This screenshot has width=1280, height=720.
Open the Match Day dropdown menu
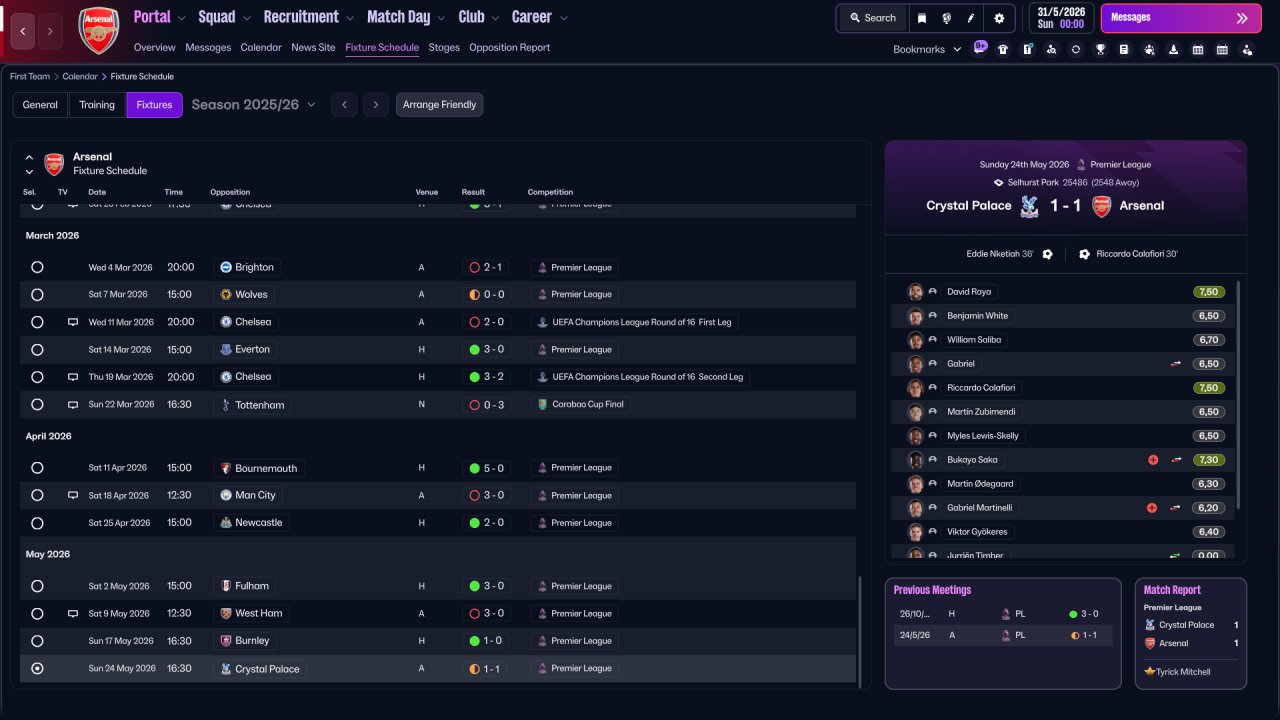click(406, 17)
